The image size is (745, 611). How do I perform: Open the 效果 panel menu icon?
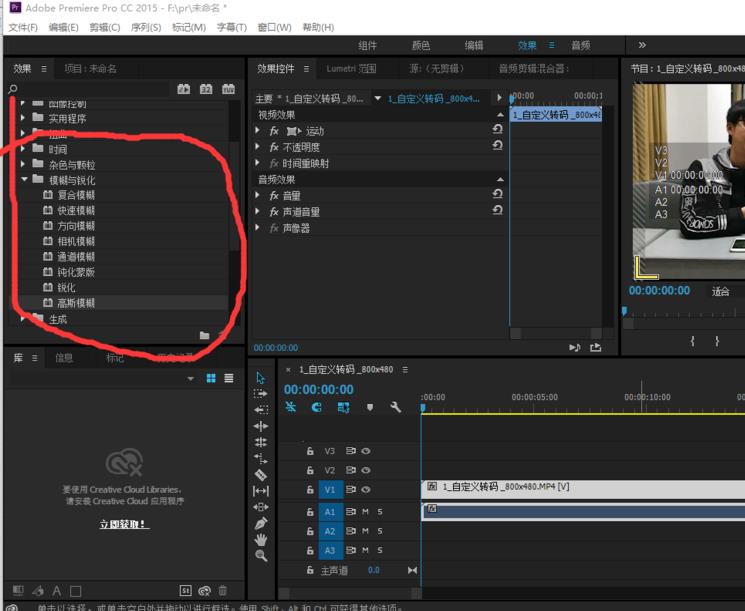[x=44, y=68]
